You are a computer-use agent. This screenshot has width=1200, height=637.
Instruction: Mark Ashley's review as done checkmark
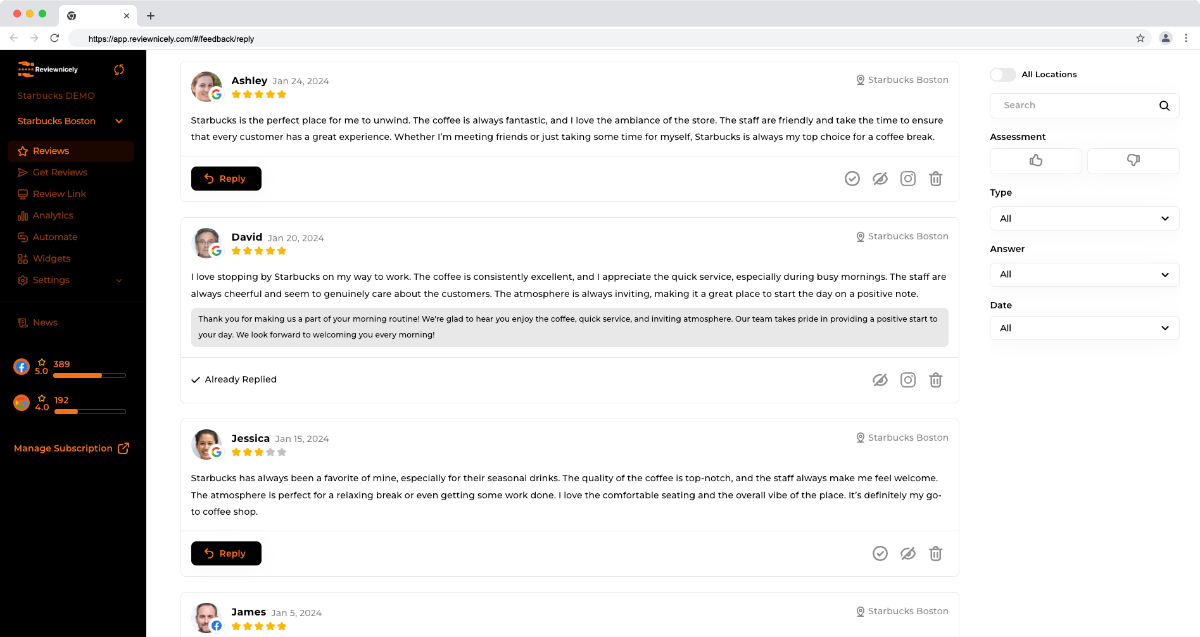coord(852,178)
